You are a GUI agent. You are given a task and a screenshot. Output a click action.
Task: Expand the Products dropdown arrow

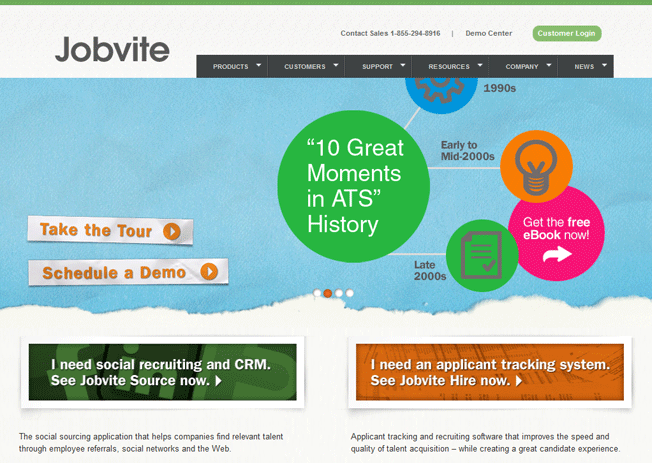[x=259, y=65]
